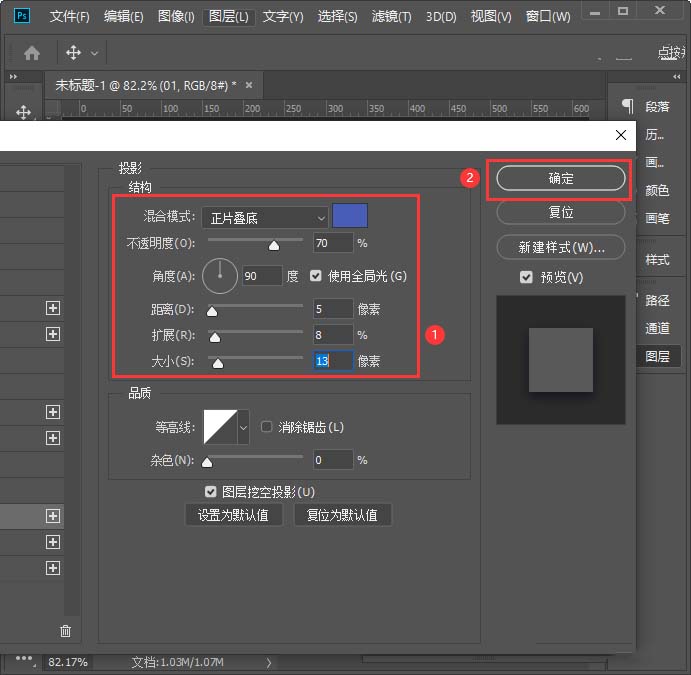Adjust the 大小 size slider handle
This screenshot has height=675, width=691.
click(x=218, y=363)
